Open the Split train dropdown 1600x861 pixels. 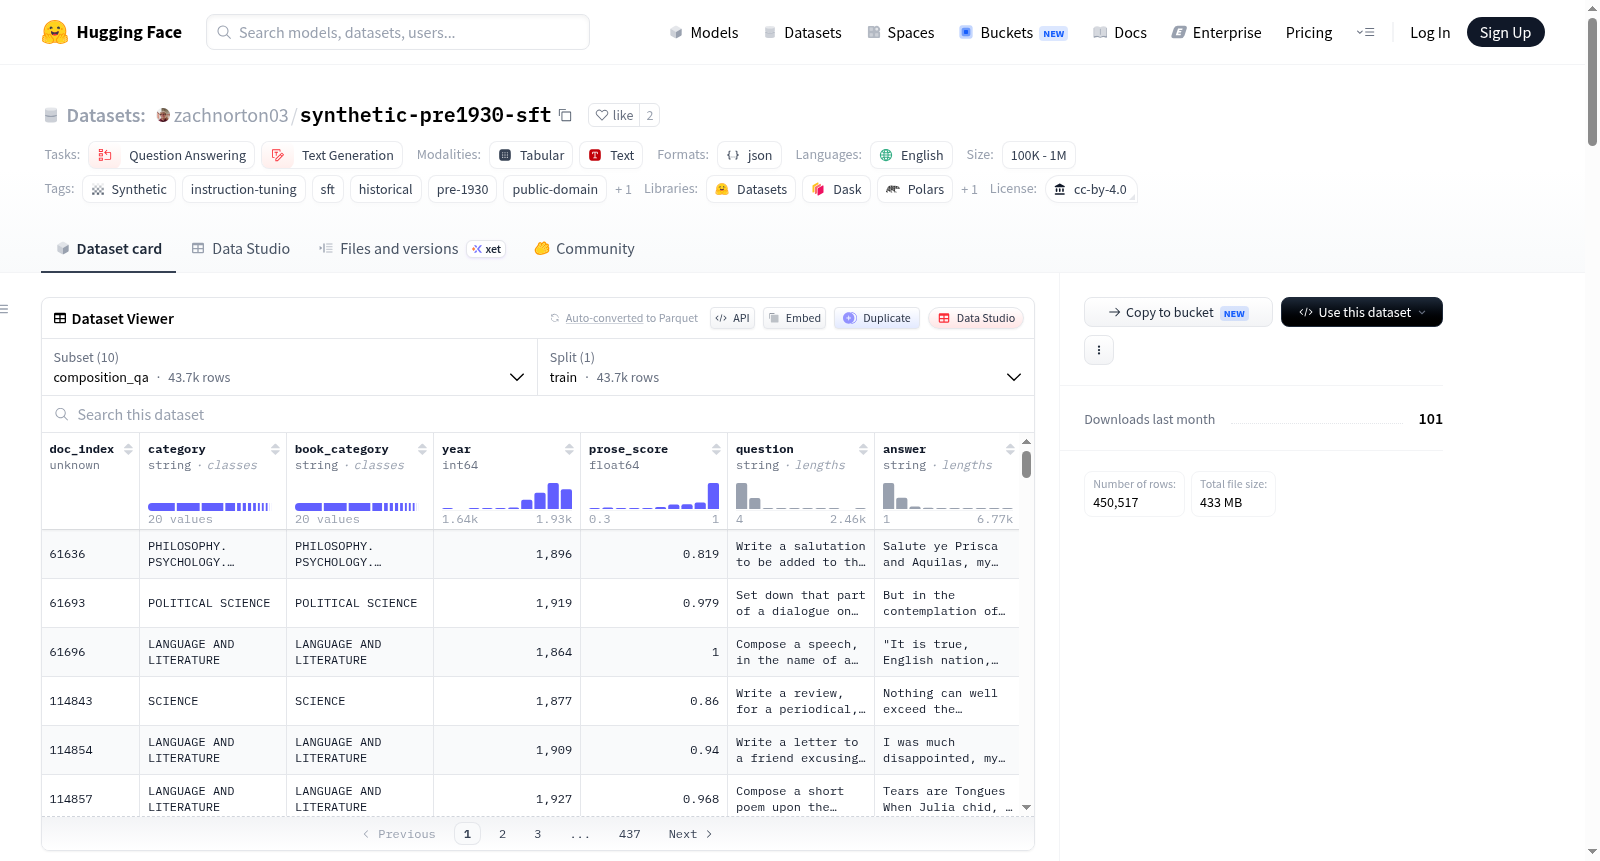coord(785,367)
